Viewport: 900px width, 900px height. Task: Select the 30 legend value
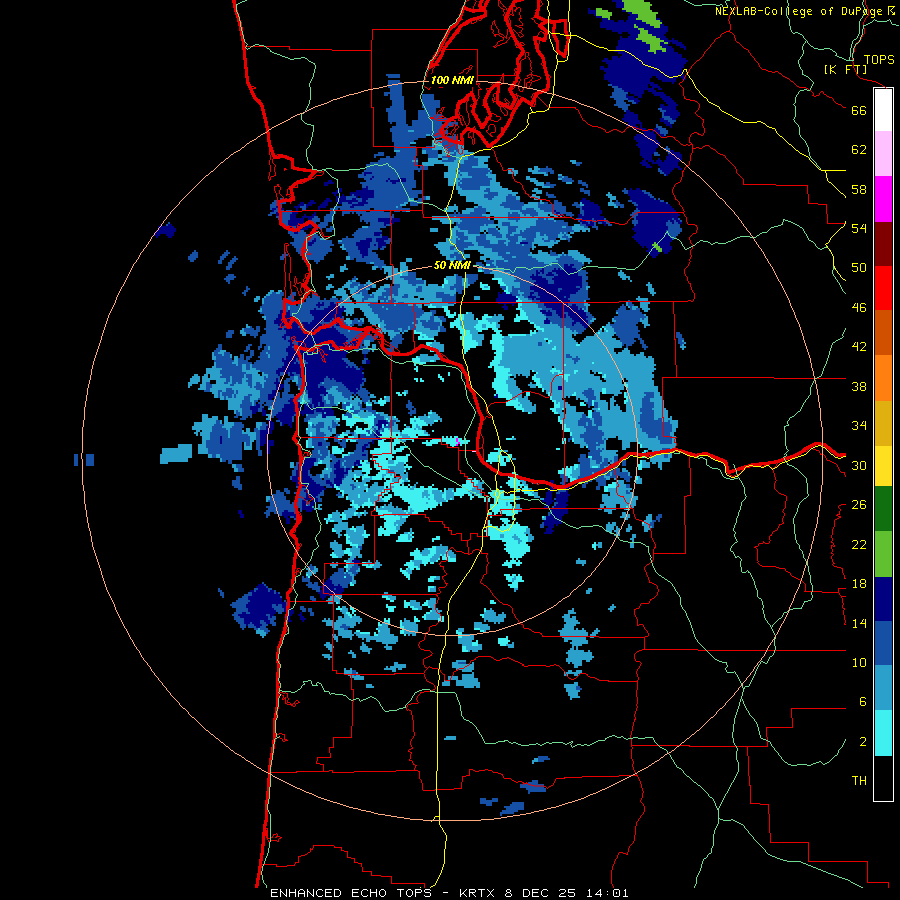tap(859, 465)
